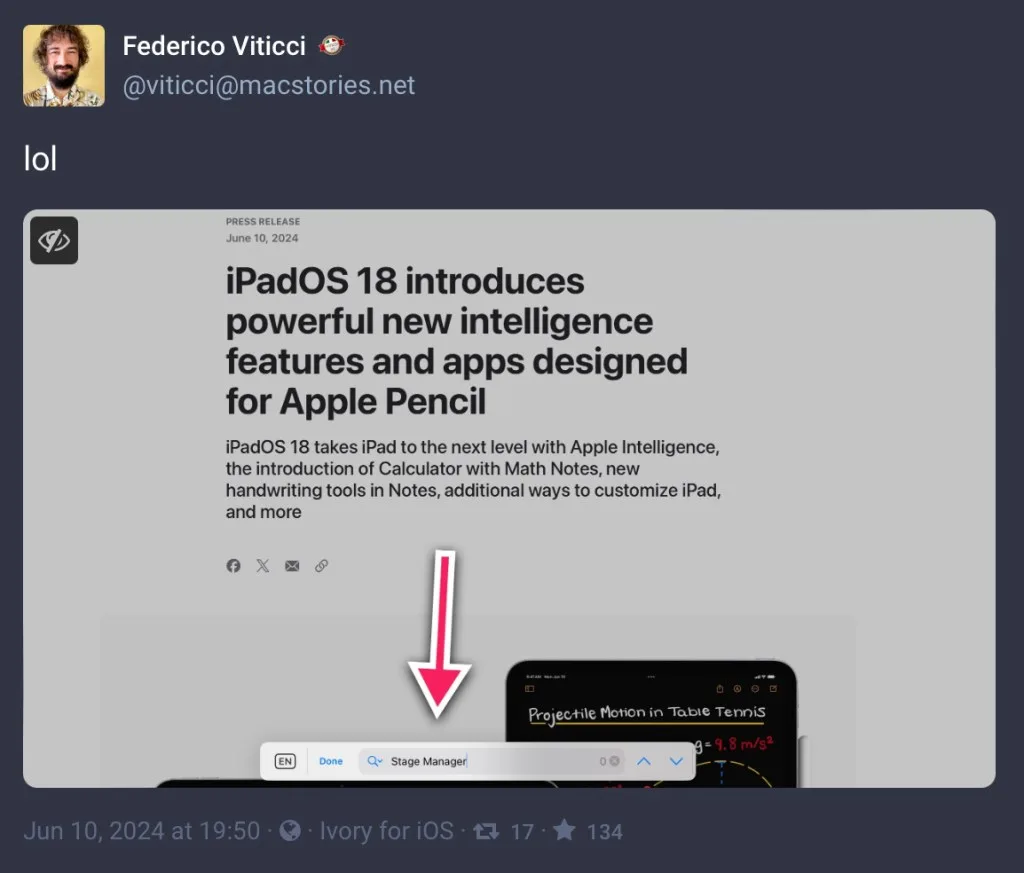Image resolution: width=1024 pixels, height=873 pixels.
Task: Open Federico Viticci's profile avatar
Action: [x=63, y=65]
